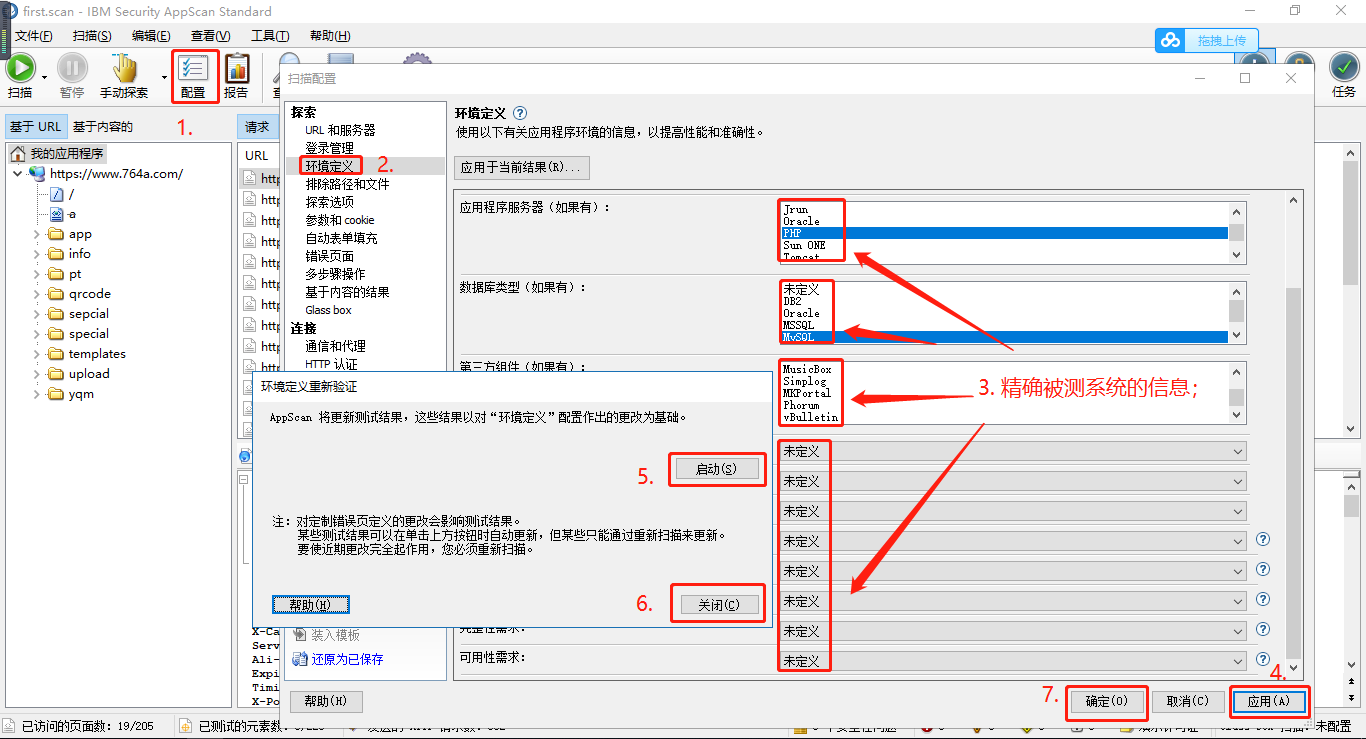Open the 扫描(S) menu
1366x739 pixels.
tap(92, 36)
